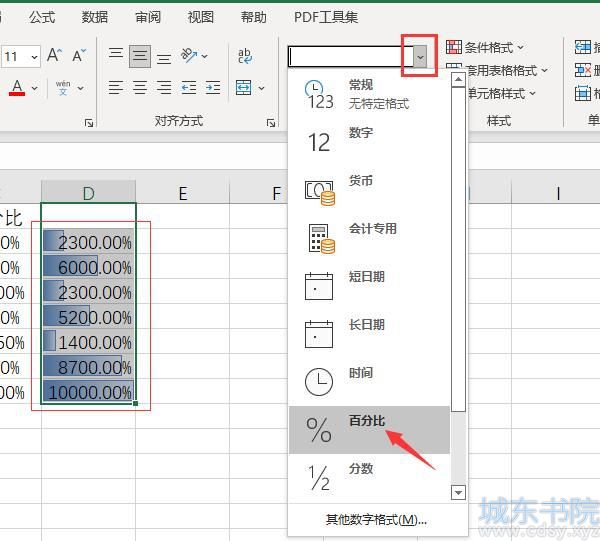The width and height of the screenshot is (600, 541).
Task: Expand the phonetic guide dropdown arrow
Action: click(x=80, y=88)
